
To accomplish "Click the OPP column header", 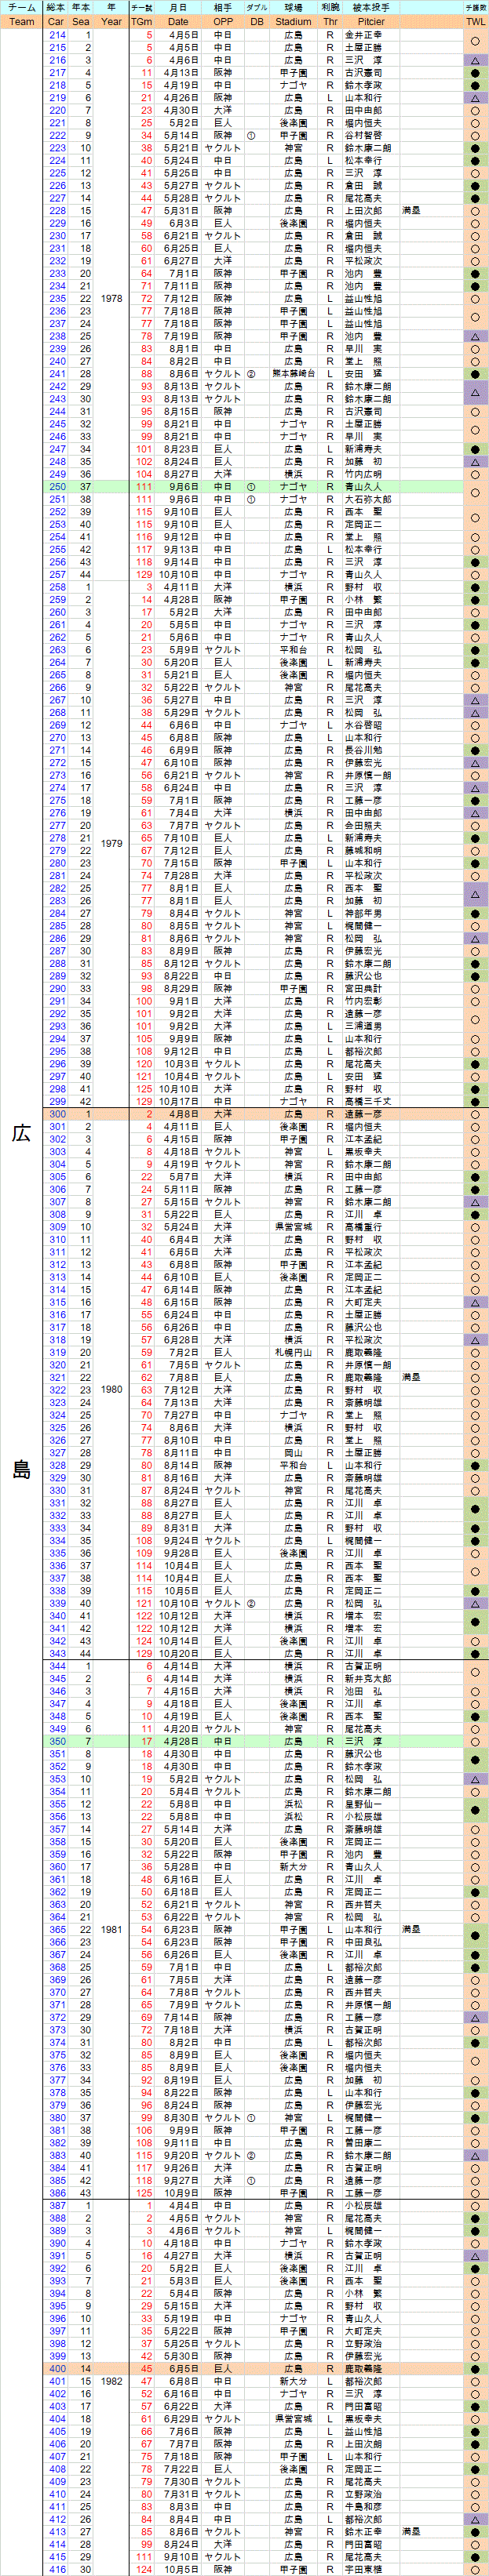I will pos(223,21).
